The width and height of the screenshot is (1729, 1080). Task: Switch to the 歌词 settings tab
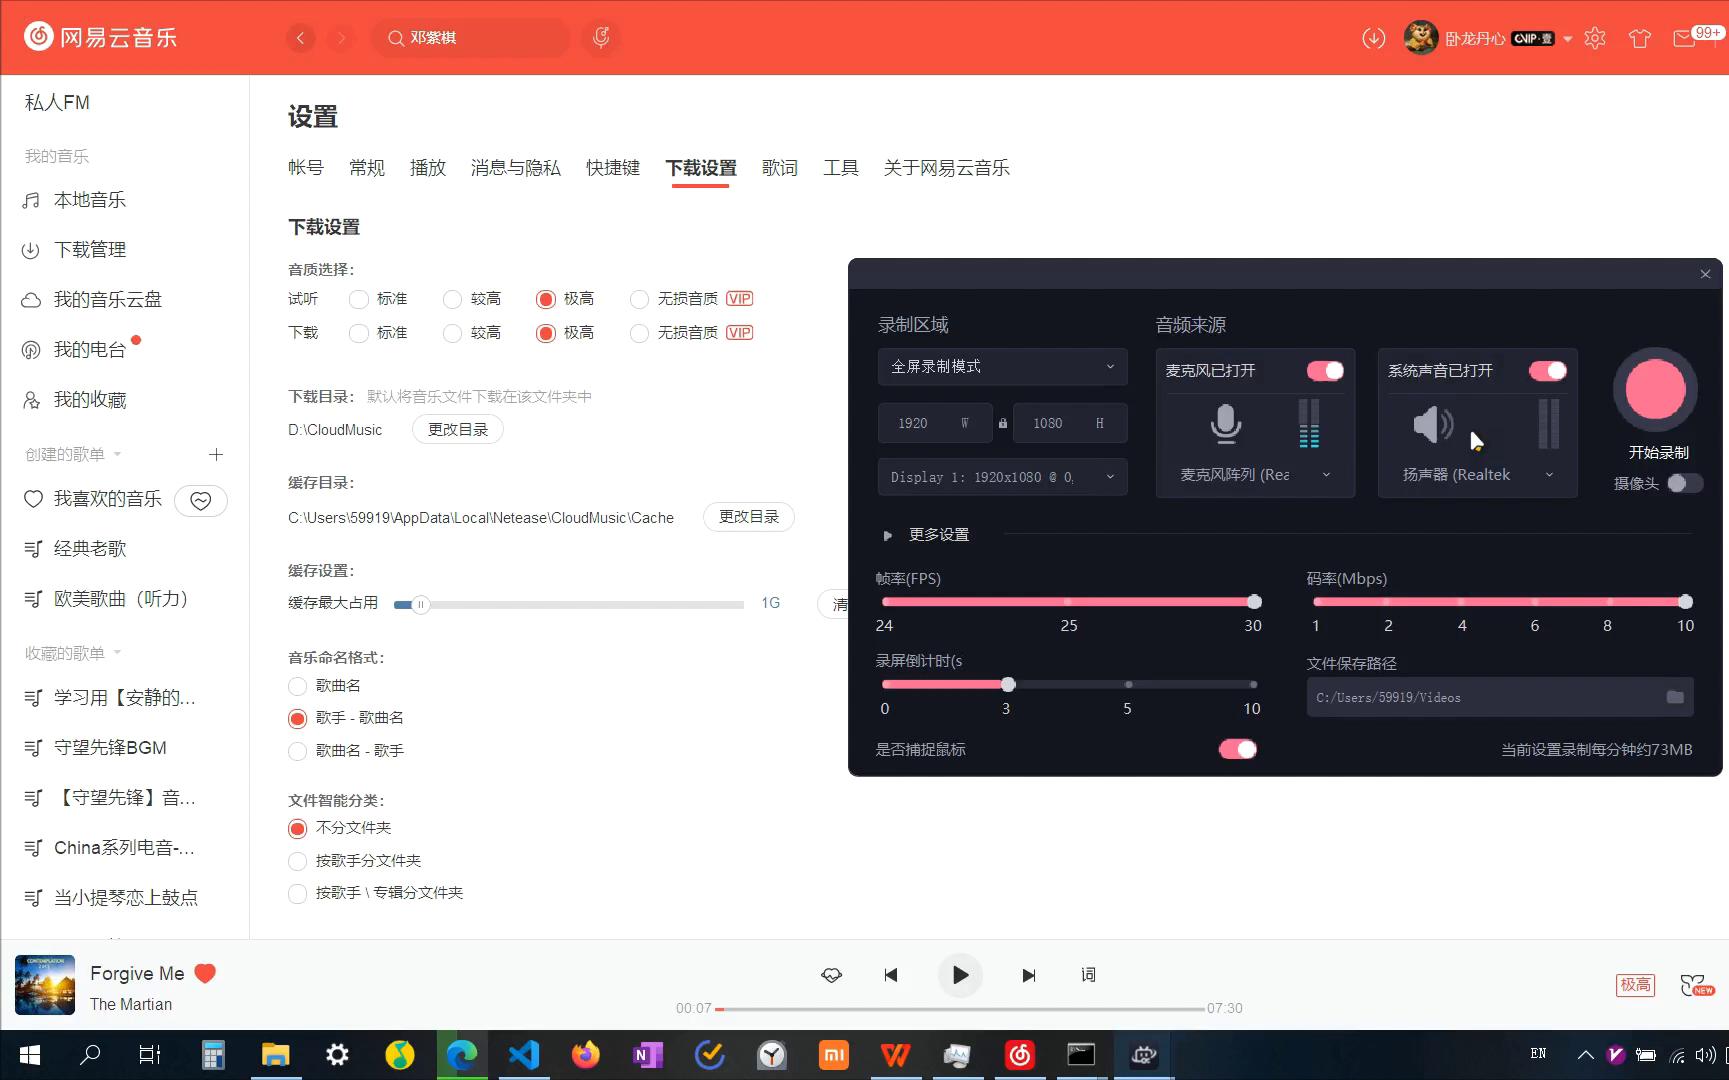point(780,167)
